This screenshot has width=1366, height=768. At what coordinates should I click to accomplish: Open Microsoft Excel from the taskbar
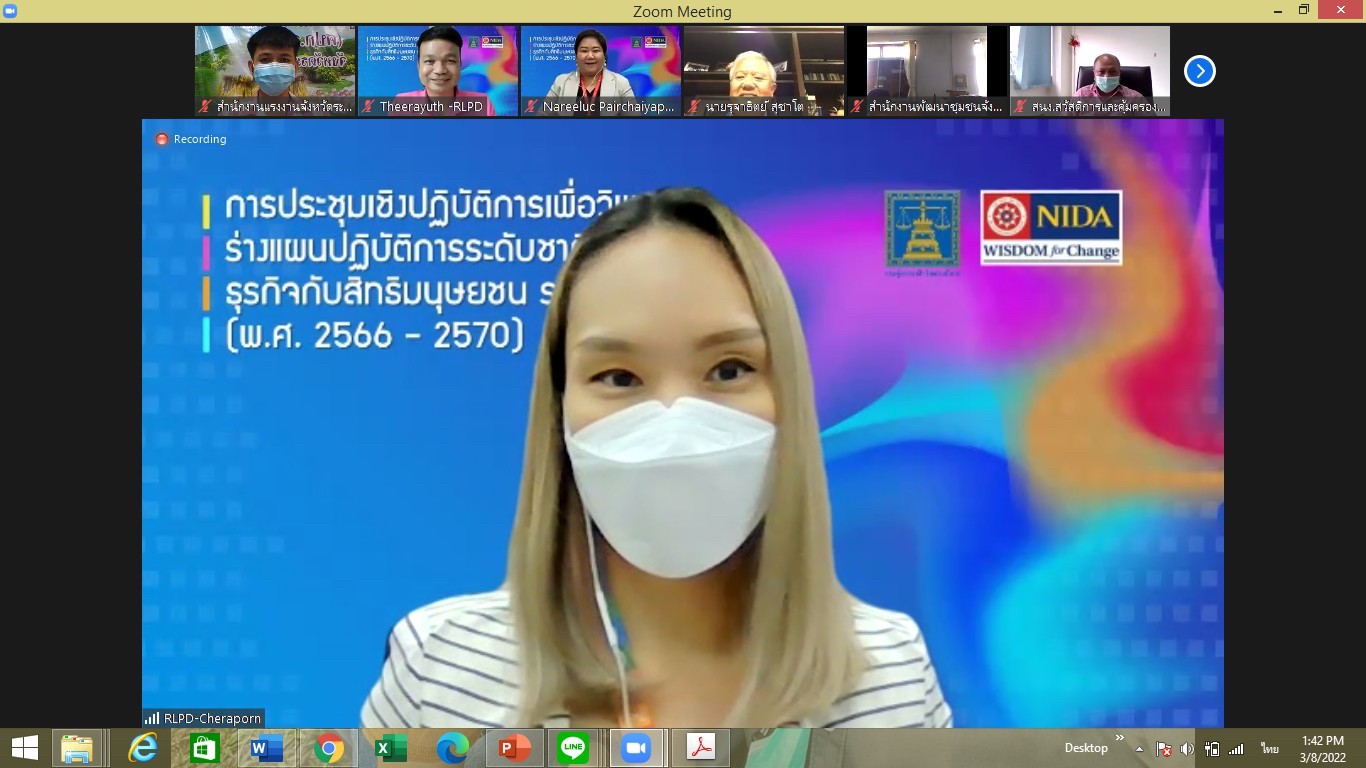[390, 748]
